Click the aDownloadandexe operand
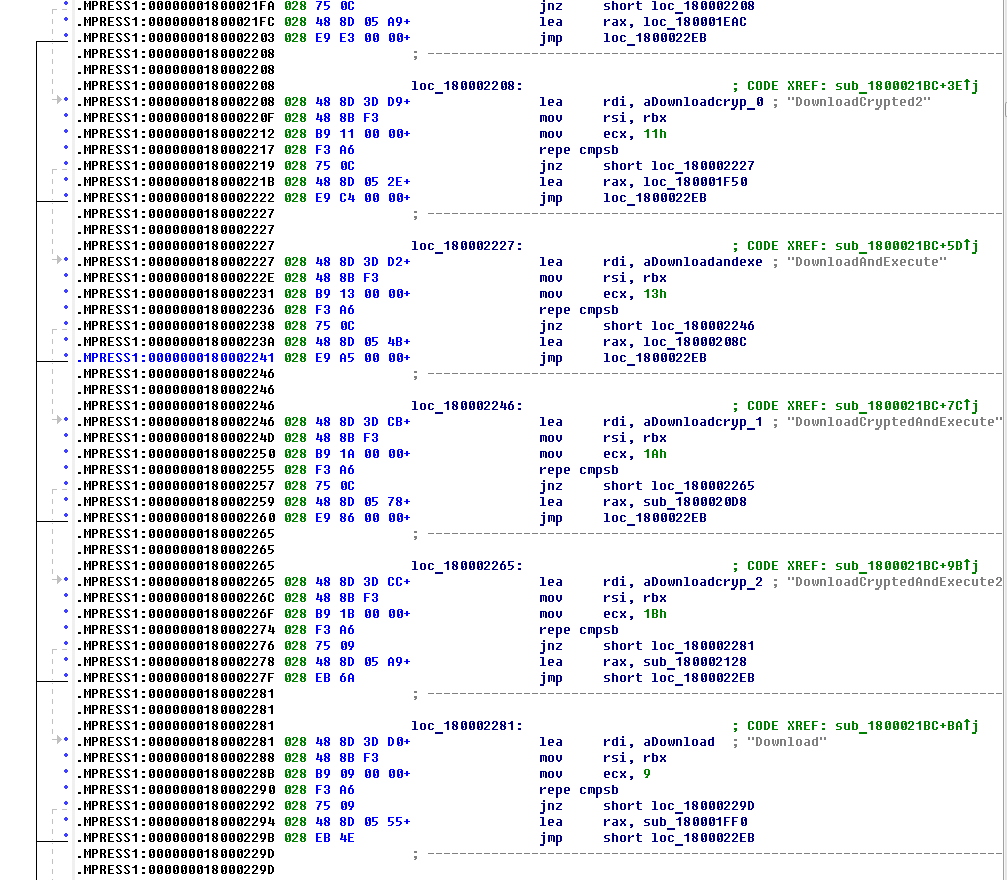 [703, 262]
